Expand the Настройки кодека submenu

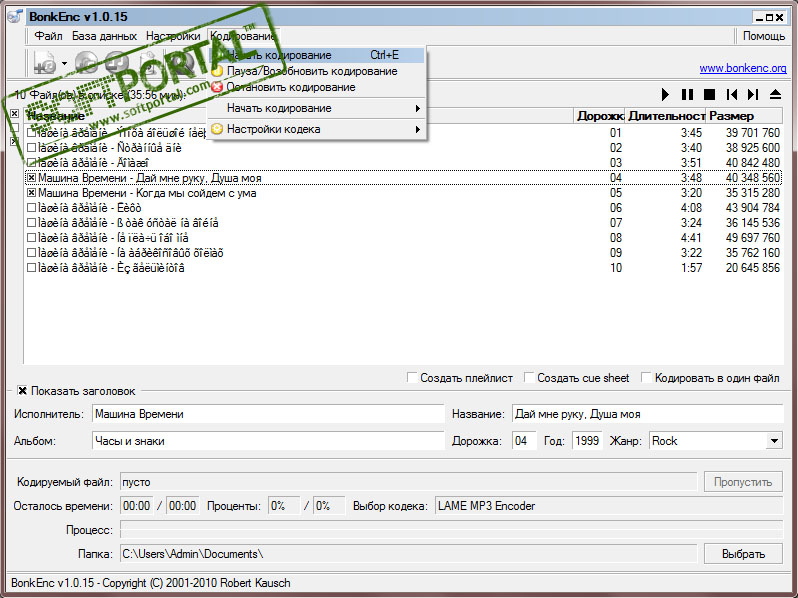pos(317,129)
